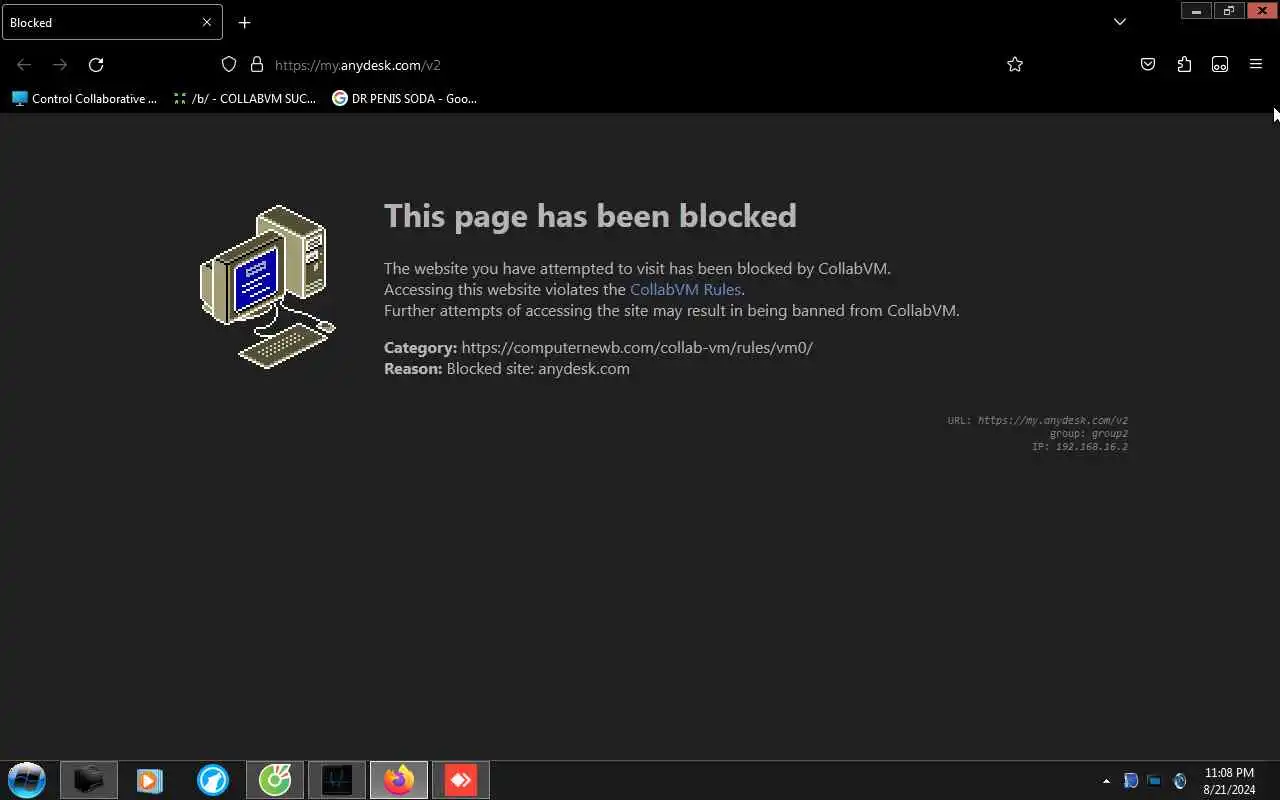Click the toolbar icon right of Extensions
Image resolution: width=1280 pixels, height=800 pixels.
coord(1220,65)
